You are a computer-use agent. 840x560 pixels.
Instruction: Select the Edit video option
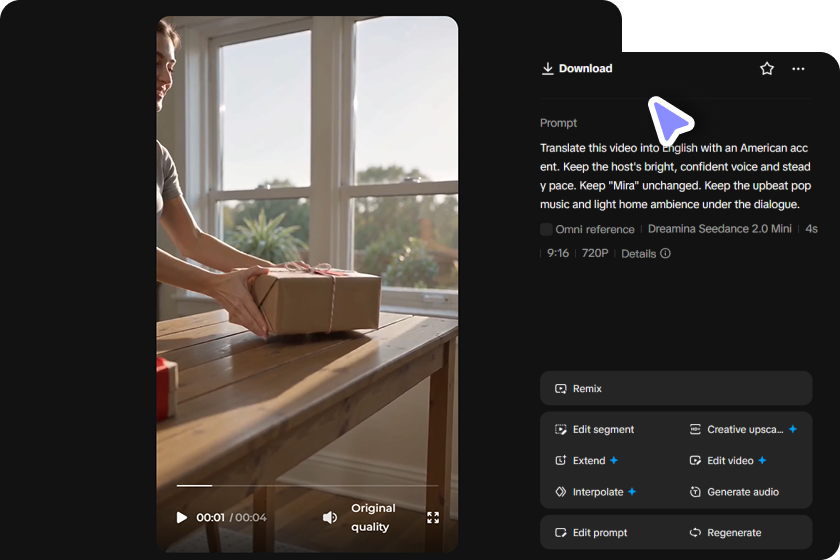coord(728,460)
